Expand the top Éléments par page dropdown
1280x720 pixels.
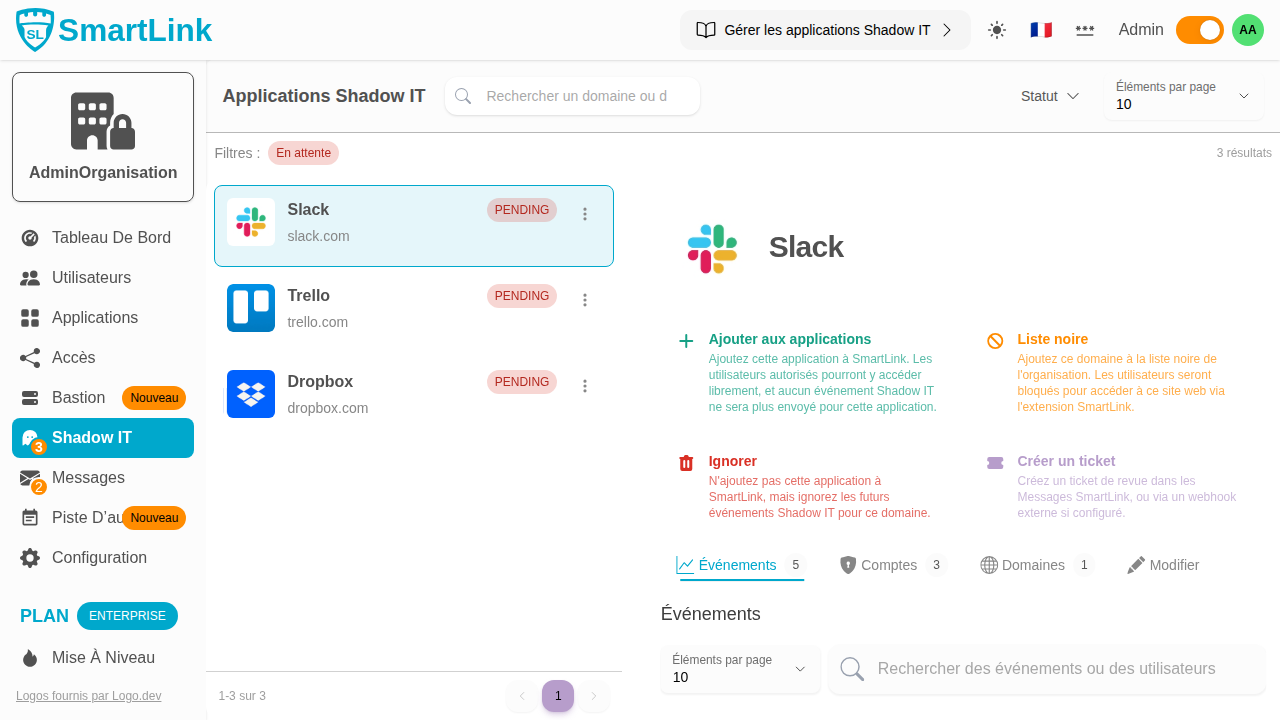[1183, 96]
